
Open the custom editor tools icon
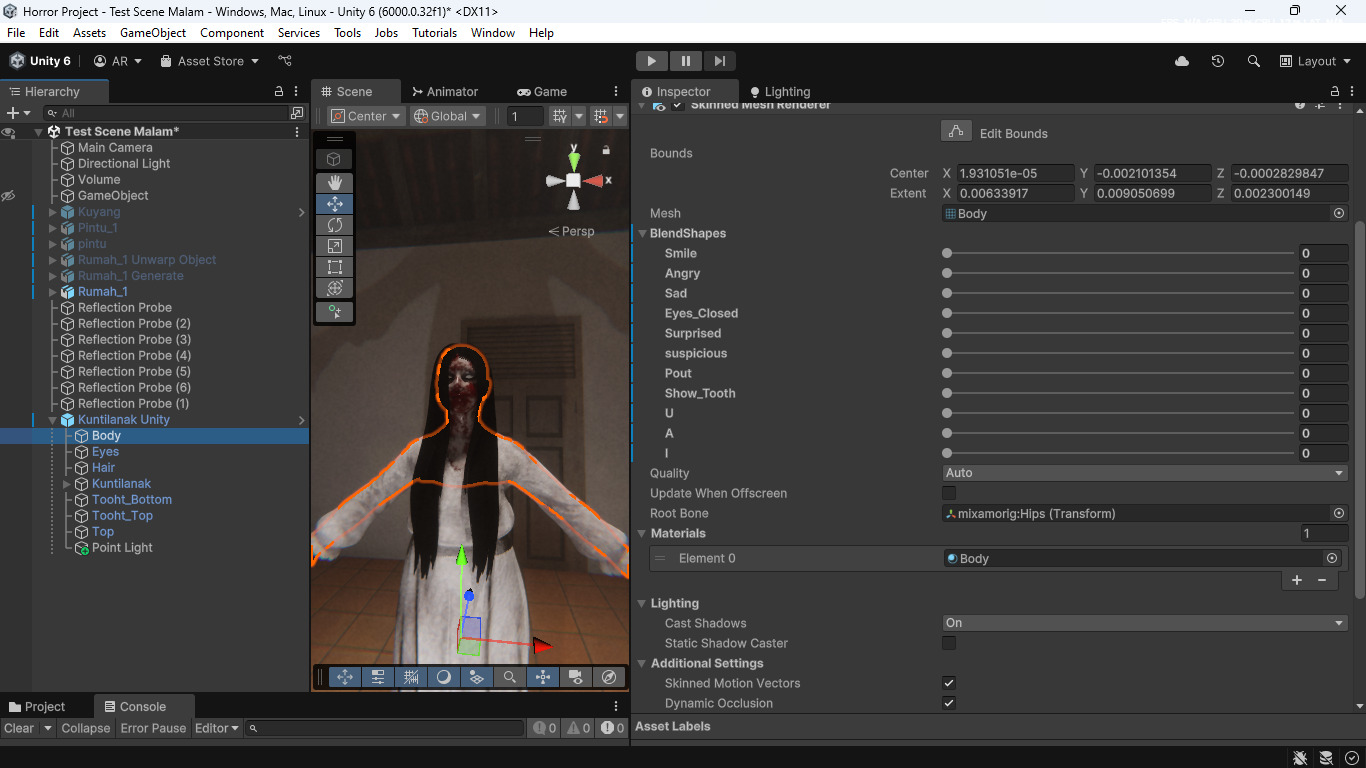[334, 312]
